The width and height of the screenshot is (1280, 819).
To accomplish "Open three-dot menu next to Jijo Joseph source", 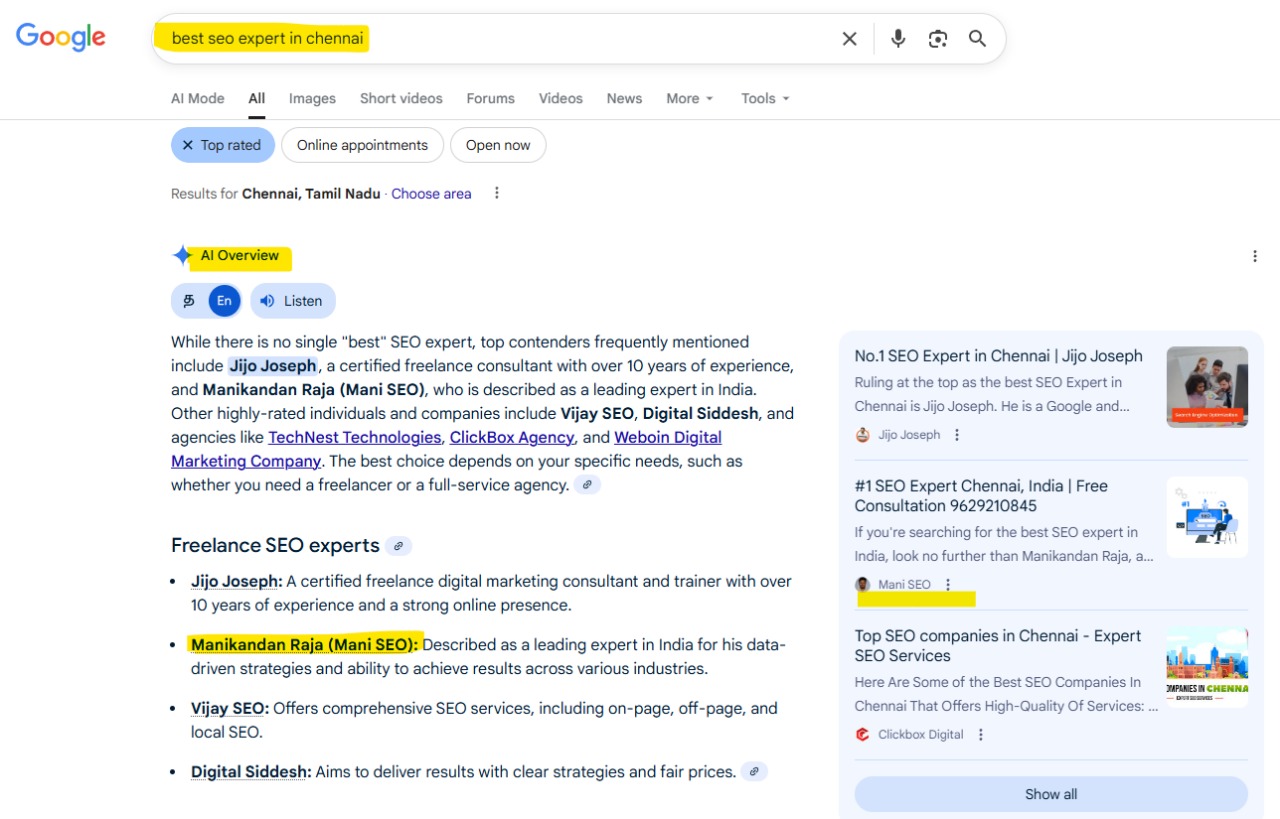I will (957, 435).
